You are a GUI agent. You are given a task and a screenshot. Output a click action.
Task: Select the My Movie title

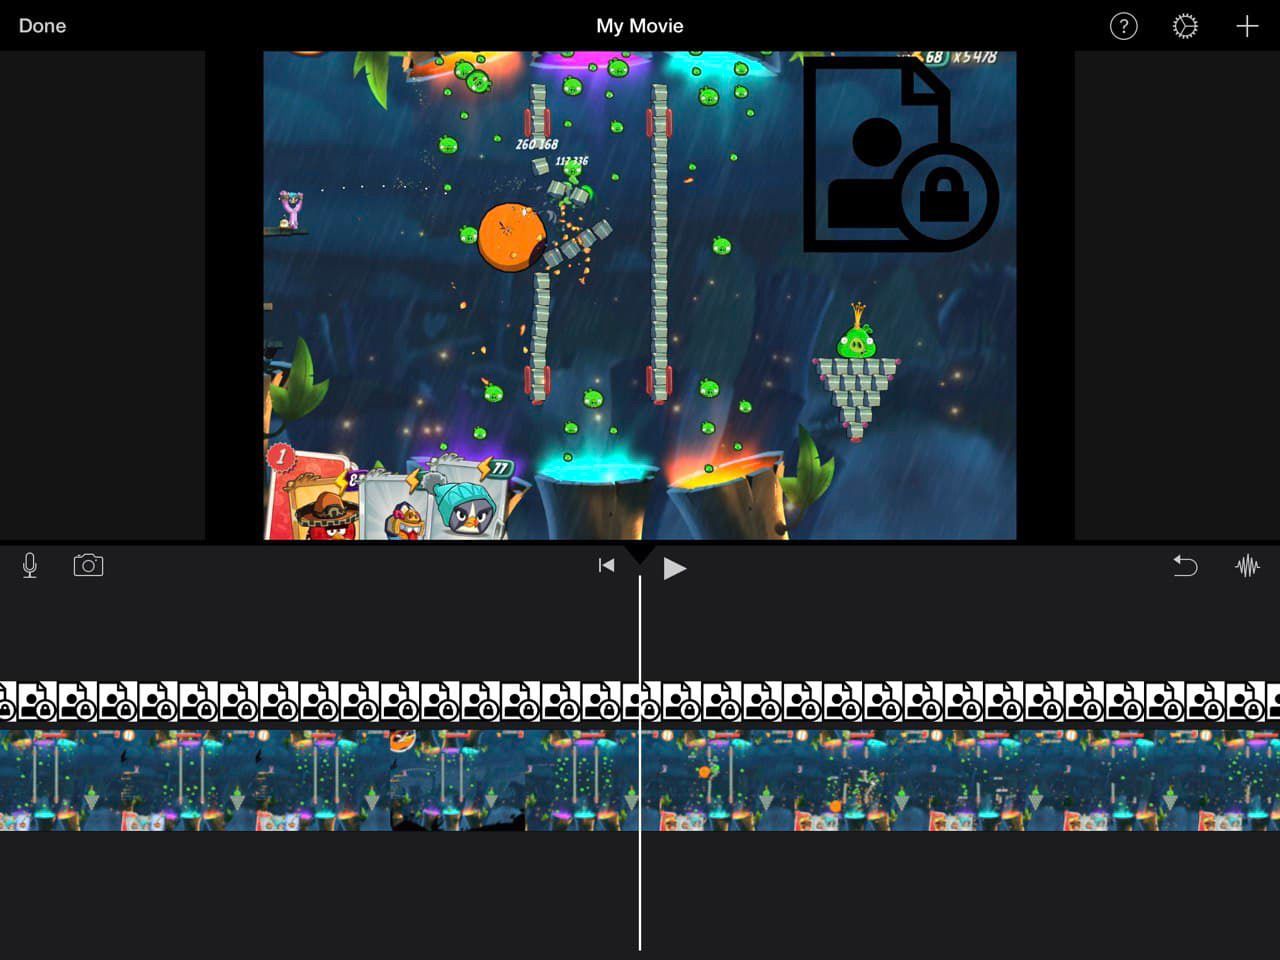640,26
